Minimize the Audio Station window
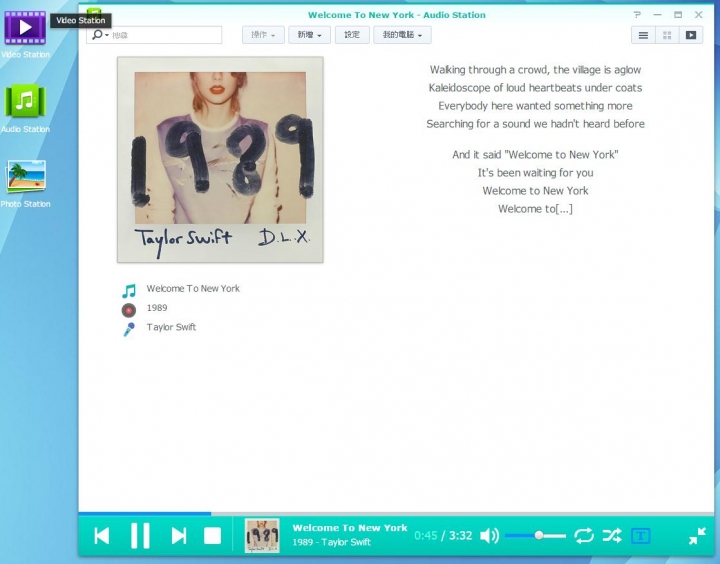Screen dimensions: 720x564 pos(658,15)
